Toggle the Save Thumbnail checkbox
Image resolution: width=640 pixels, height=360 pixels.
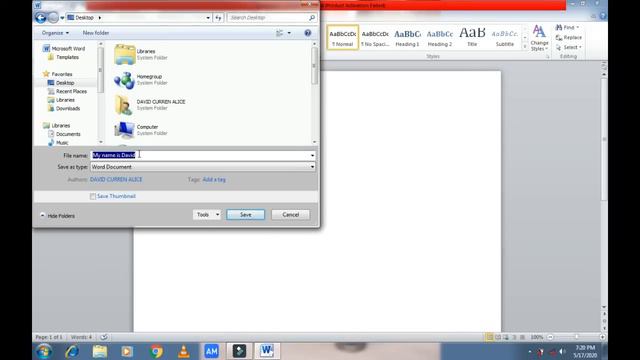(x=93, y=196)
